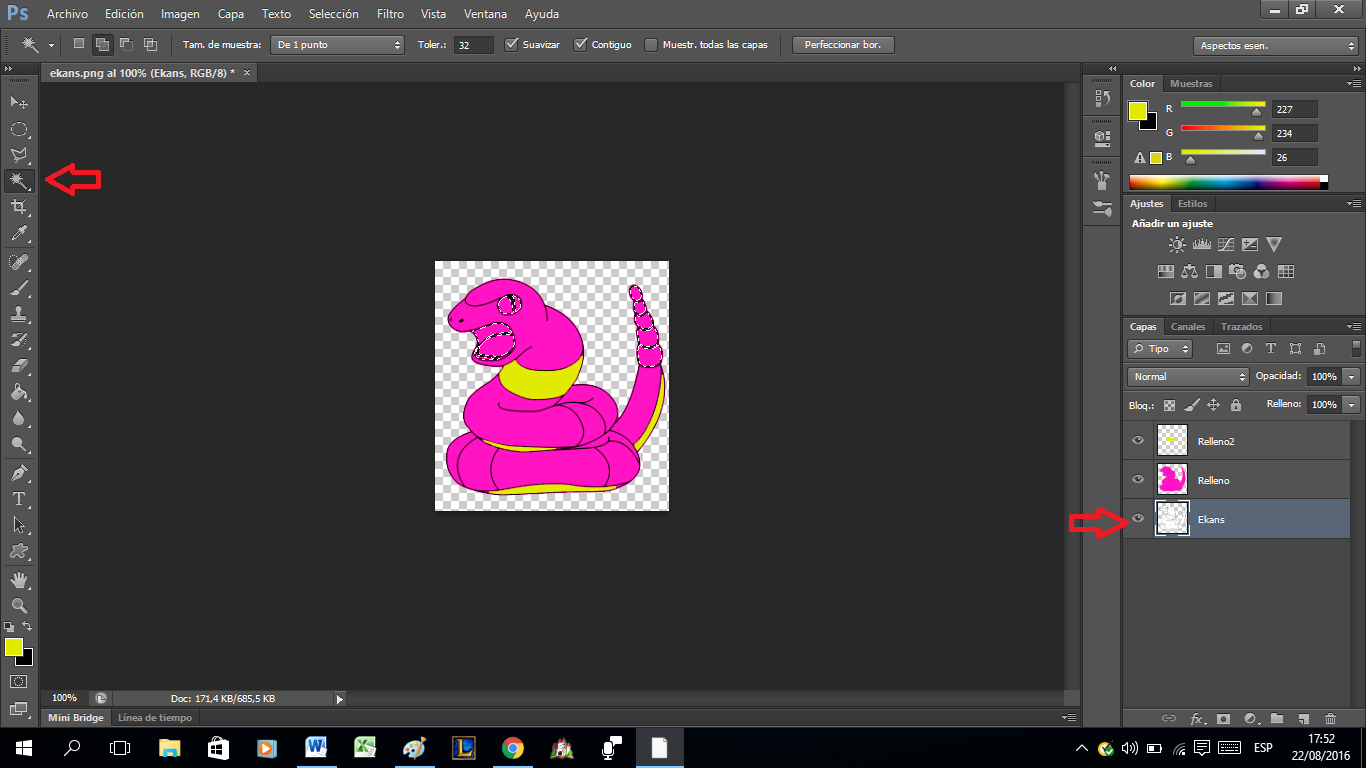Image resolution: width=1366 pixels, height=768 pixels.
Task: Select the Brush tool
Action: (x=19, y=288)
